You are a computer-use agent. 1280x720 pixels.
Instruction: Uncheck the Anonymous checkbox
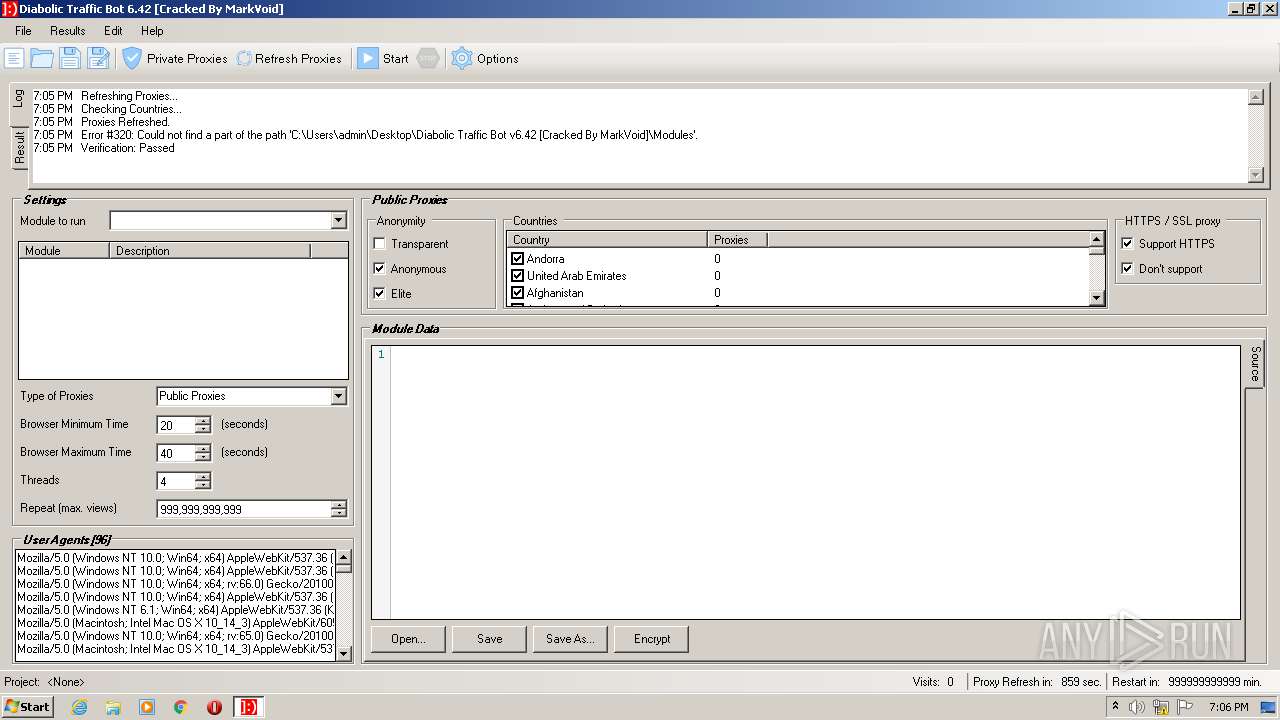[x=380, y=269]
